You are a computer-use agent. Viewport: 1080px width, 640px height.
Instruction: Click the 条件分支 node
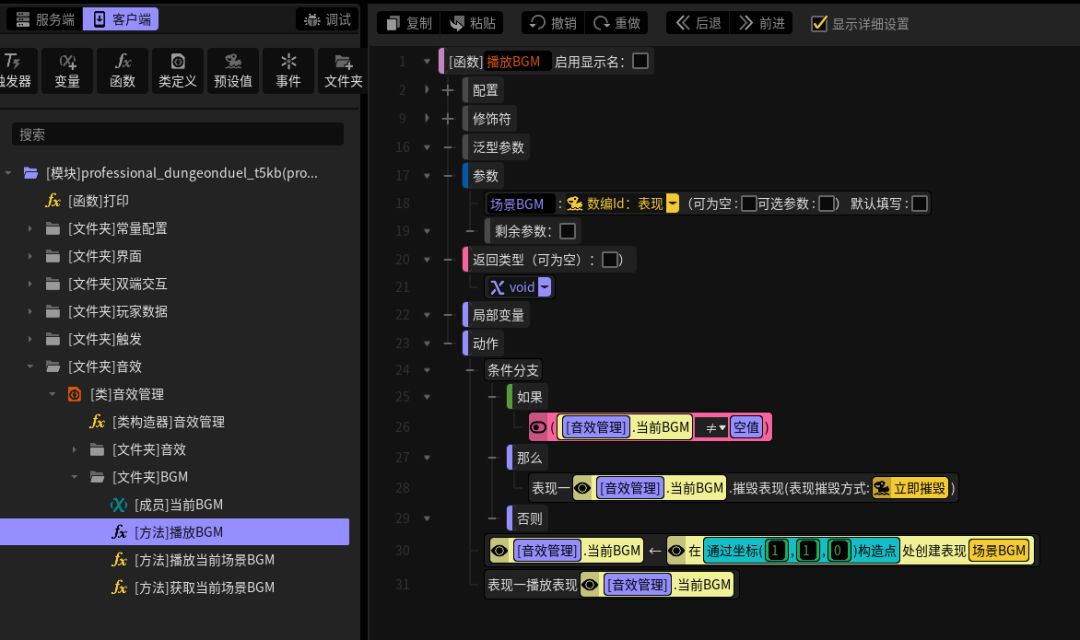(513, 370)
